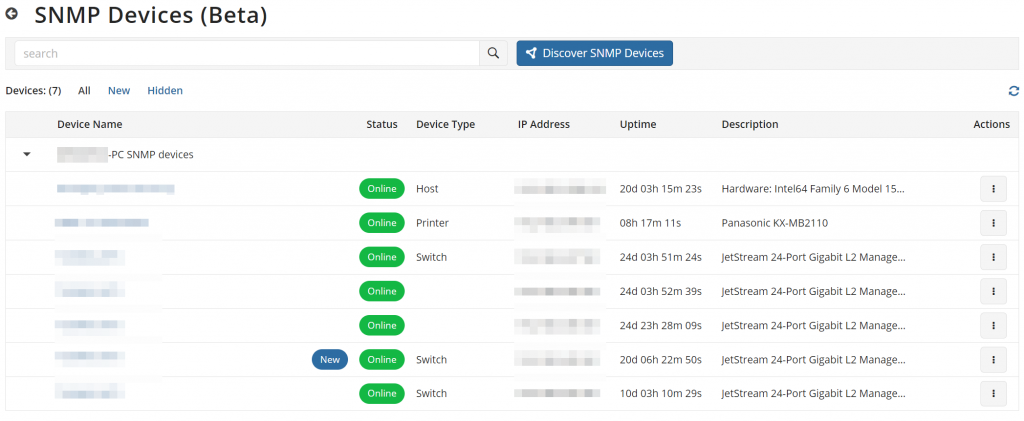Click description Panasonic KX-MB2110
The image size is (1024, 421).
tap(775, 223)
